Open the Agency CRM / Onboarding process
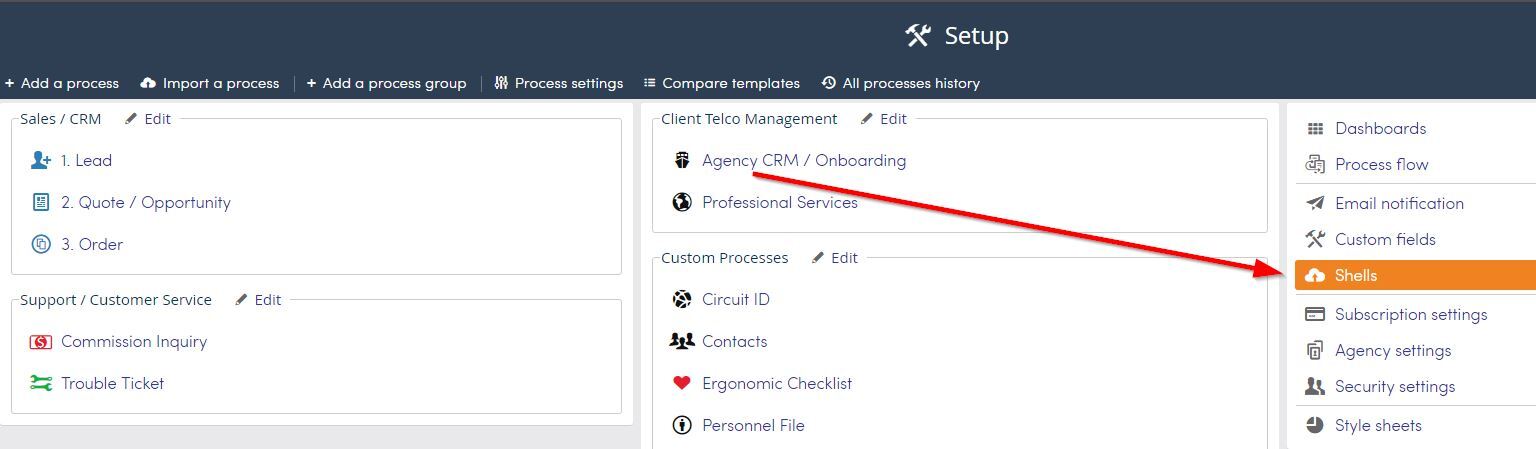 pos(804,160)
